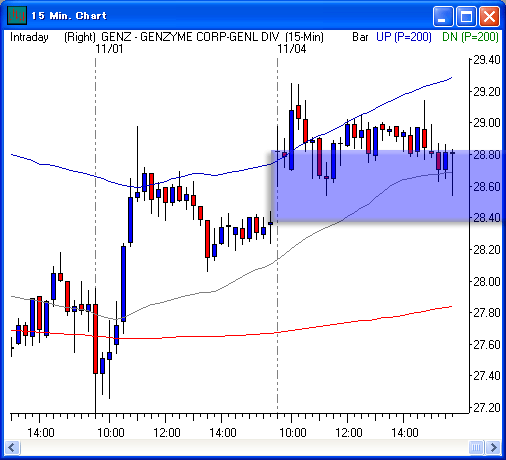This screenshot has width=506, height=460.
Task: Minimize the 15 Min. Chart window
Action: pyautogui.click(x=443, y=16)
